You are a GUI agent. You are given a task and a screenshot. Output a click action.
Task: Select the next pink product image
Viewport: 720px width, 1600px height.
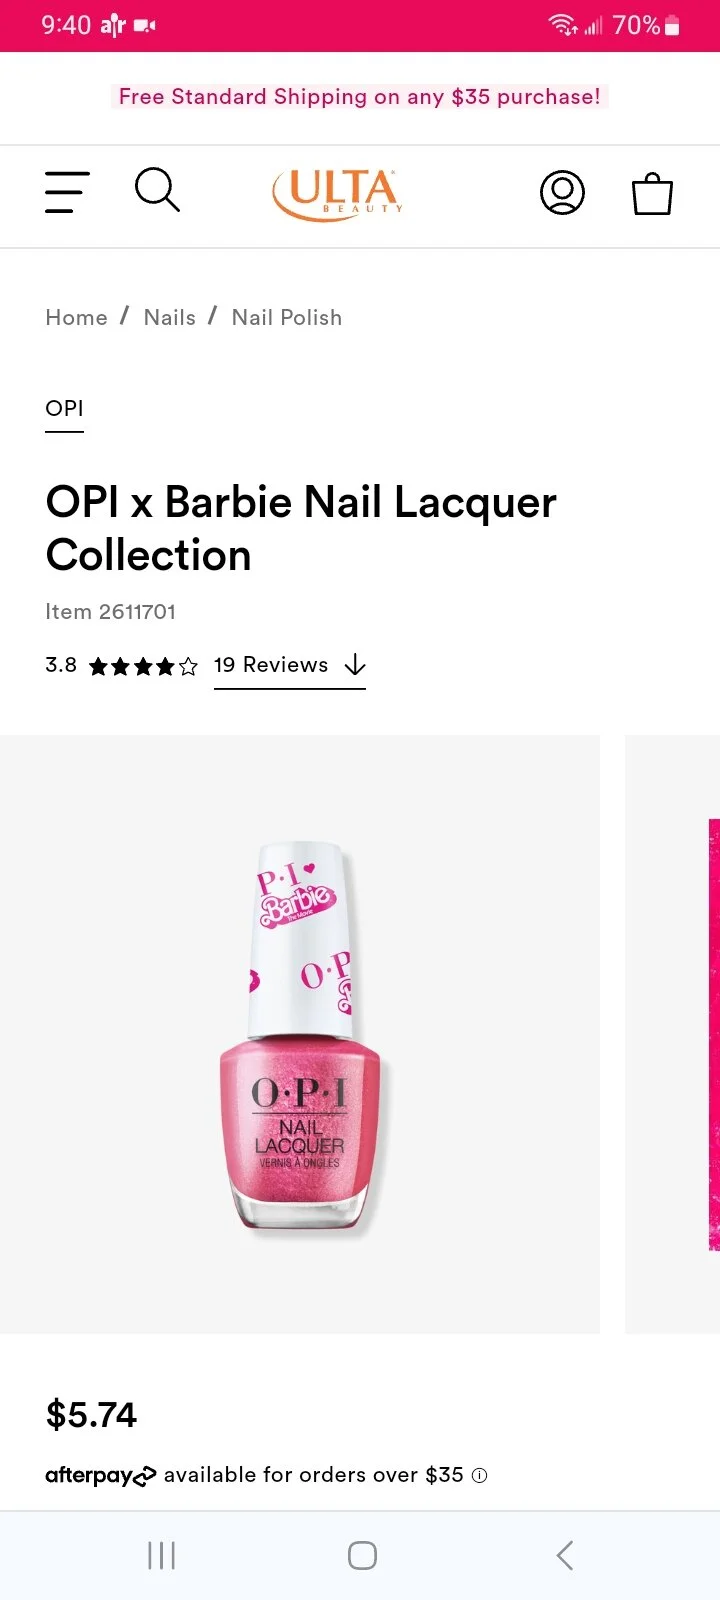(x=672, y=1034)
